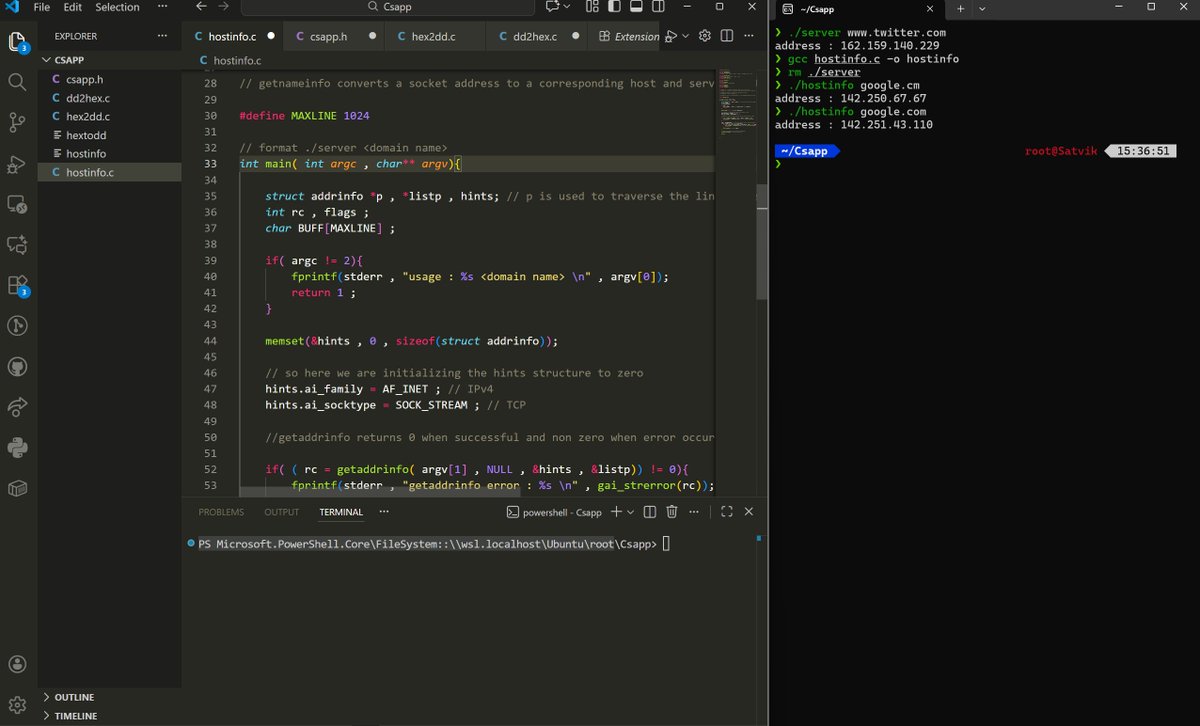Open the Live Share arrow icon
The height and width of the screenshot is (726, 1200).
click(17, 407)
